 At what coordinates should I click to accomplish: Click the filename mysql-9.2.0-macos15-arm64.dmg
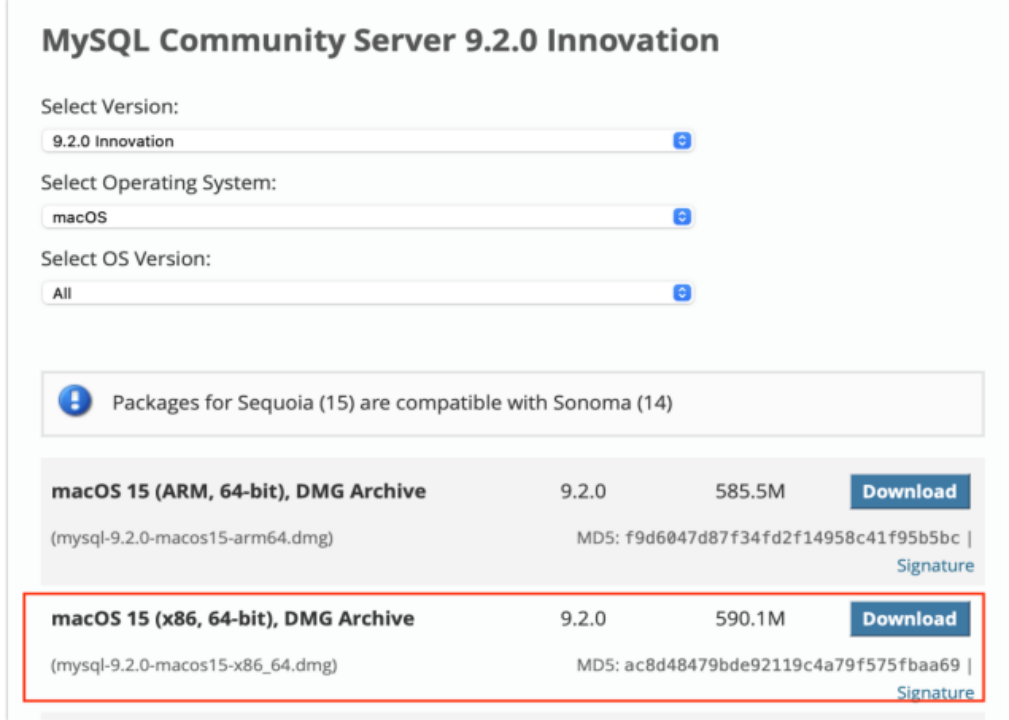pyautogui.click(x=192, y=537)
